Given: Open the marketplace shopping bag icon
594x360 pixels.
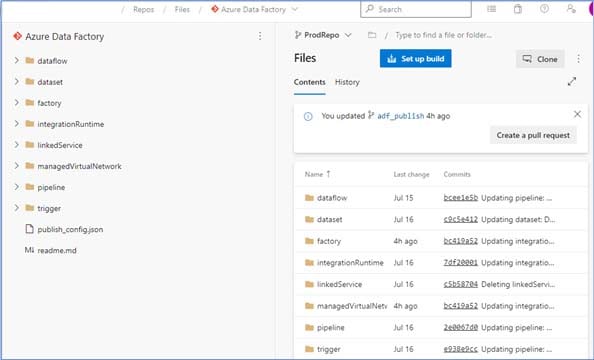Looking at the screenshot, I should tap(518, 9).
